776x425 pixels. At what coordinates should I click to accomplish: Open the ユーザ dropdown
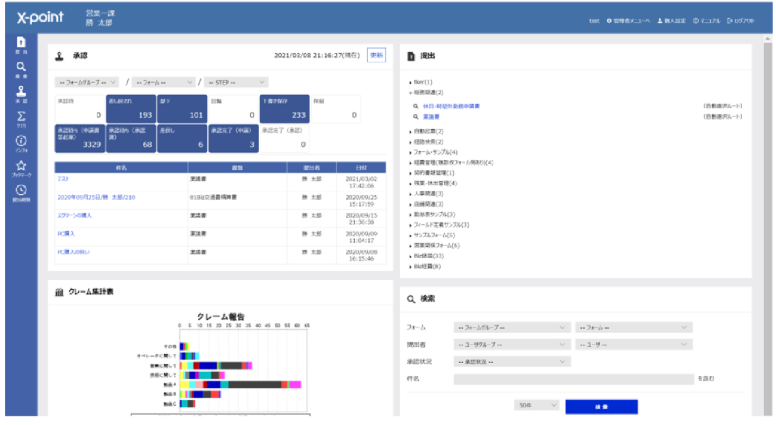pyautogui.click(x=633, y=344)
